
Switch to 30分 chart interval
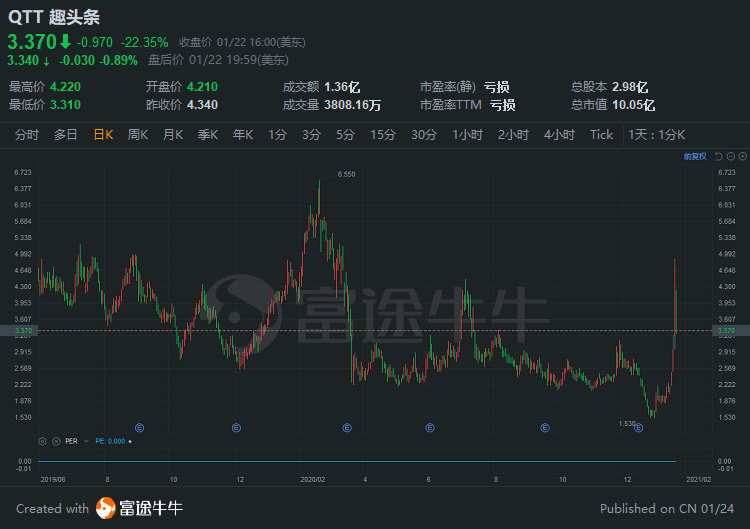point(424,135)
